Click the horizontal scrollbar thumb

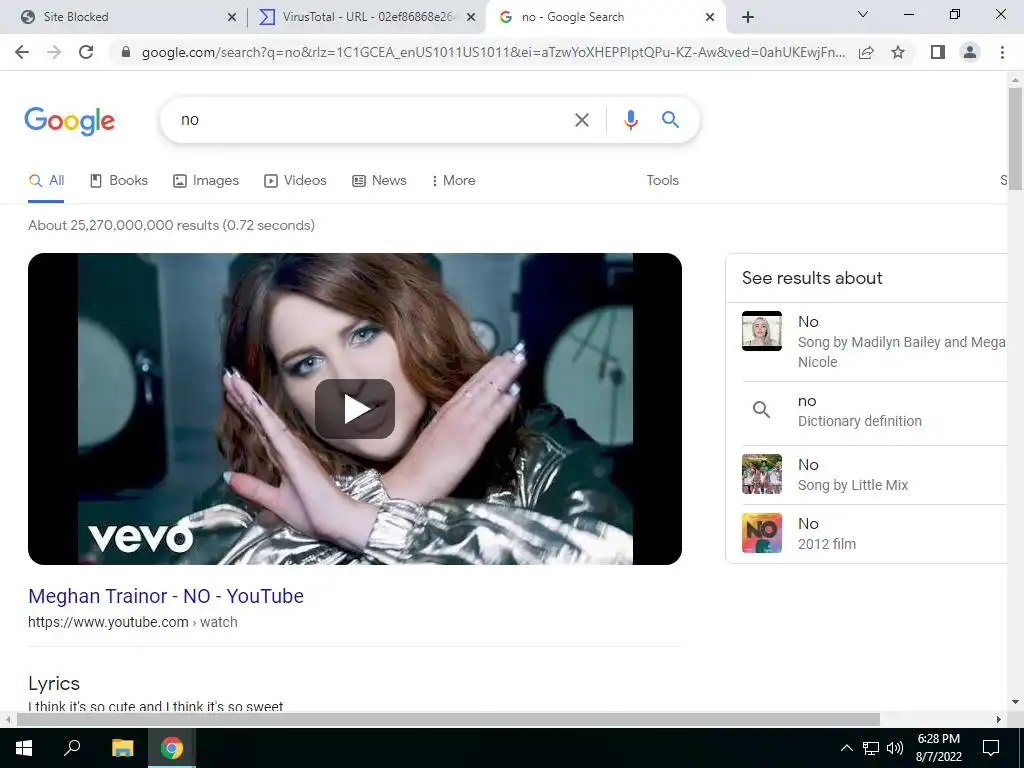pyautogui.click(x=448, y=720)
